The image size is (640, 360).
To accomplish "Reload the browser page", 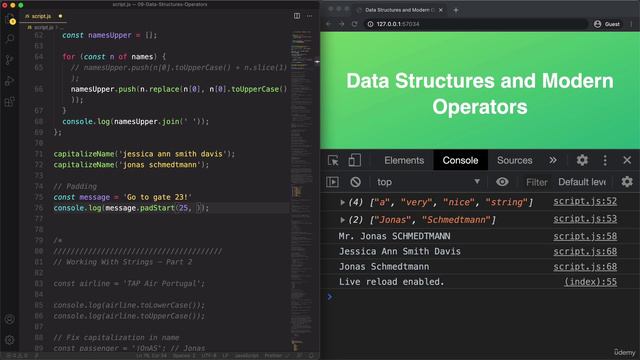I will (354, 24).
